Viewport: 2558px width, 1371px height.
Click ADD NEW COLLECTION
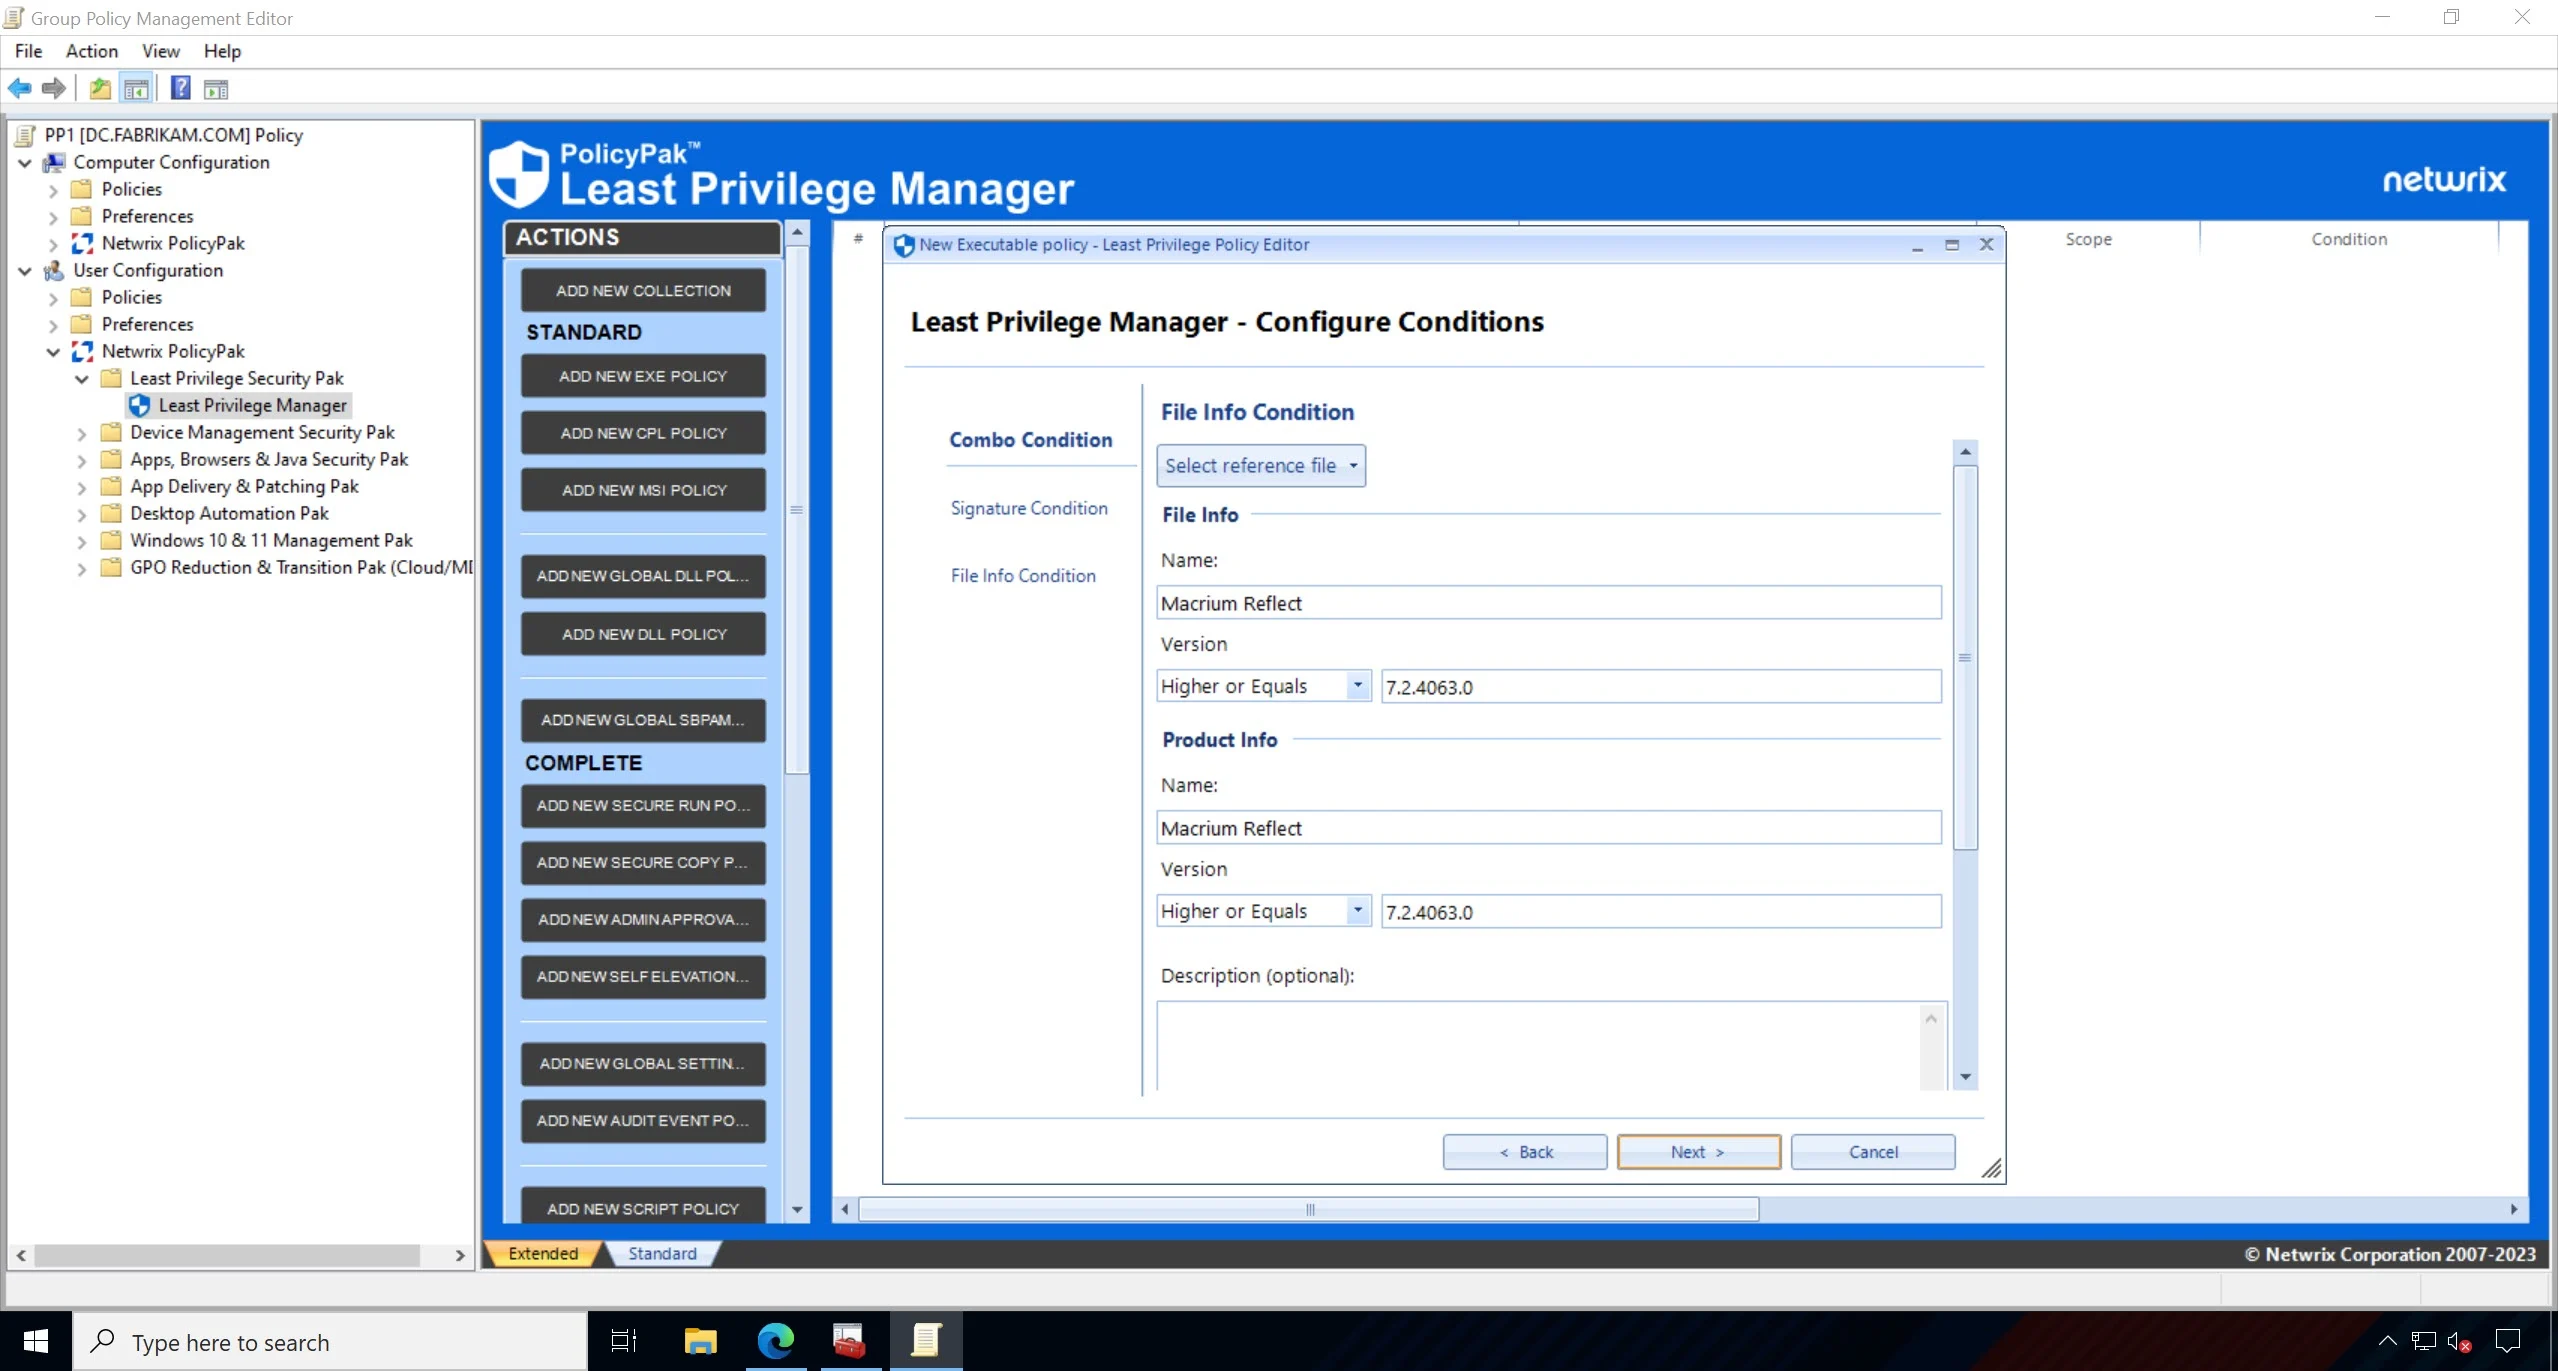[x=643, y=291]
